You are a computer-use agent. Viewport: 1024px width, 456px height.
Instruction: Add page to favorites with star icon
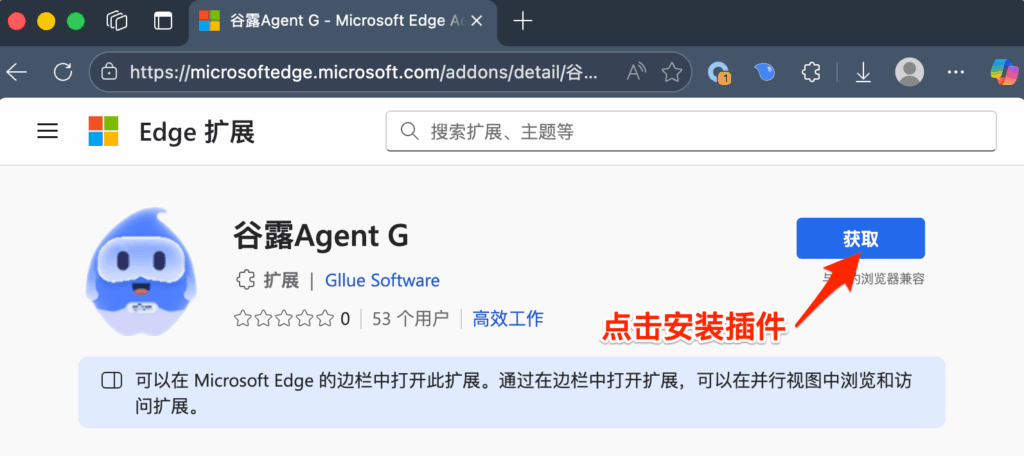[x=672, y=72]
